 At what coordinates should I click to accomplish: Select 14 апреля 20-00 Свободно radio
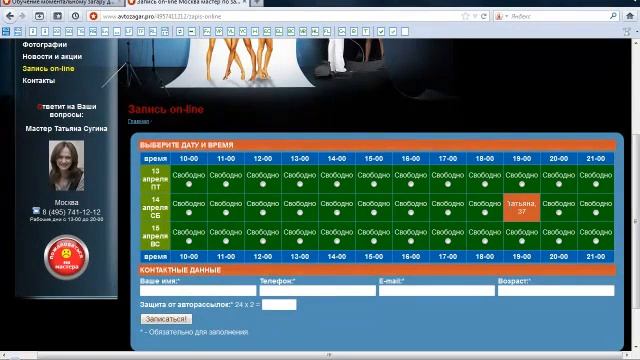tap(558, 213)
